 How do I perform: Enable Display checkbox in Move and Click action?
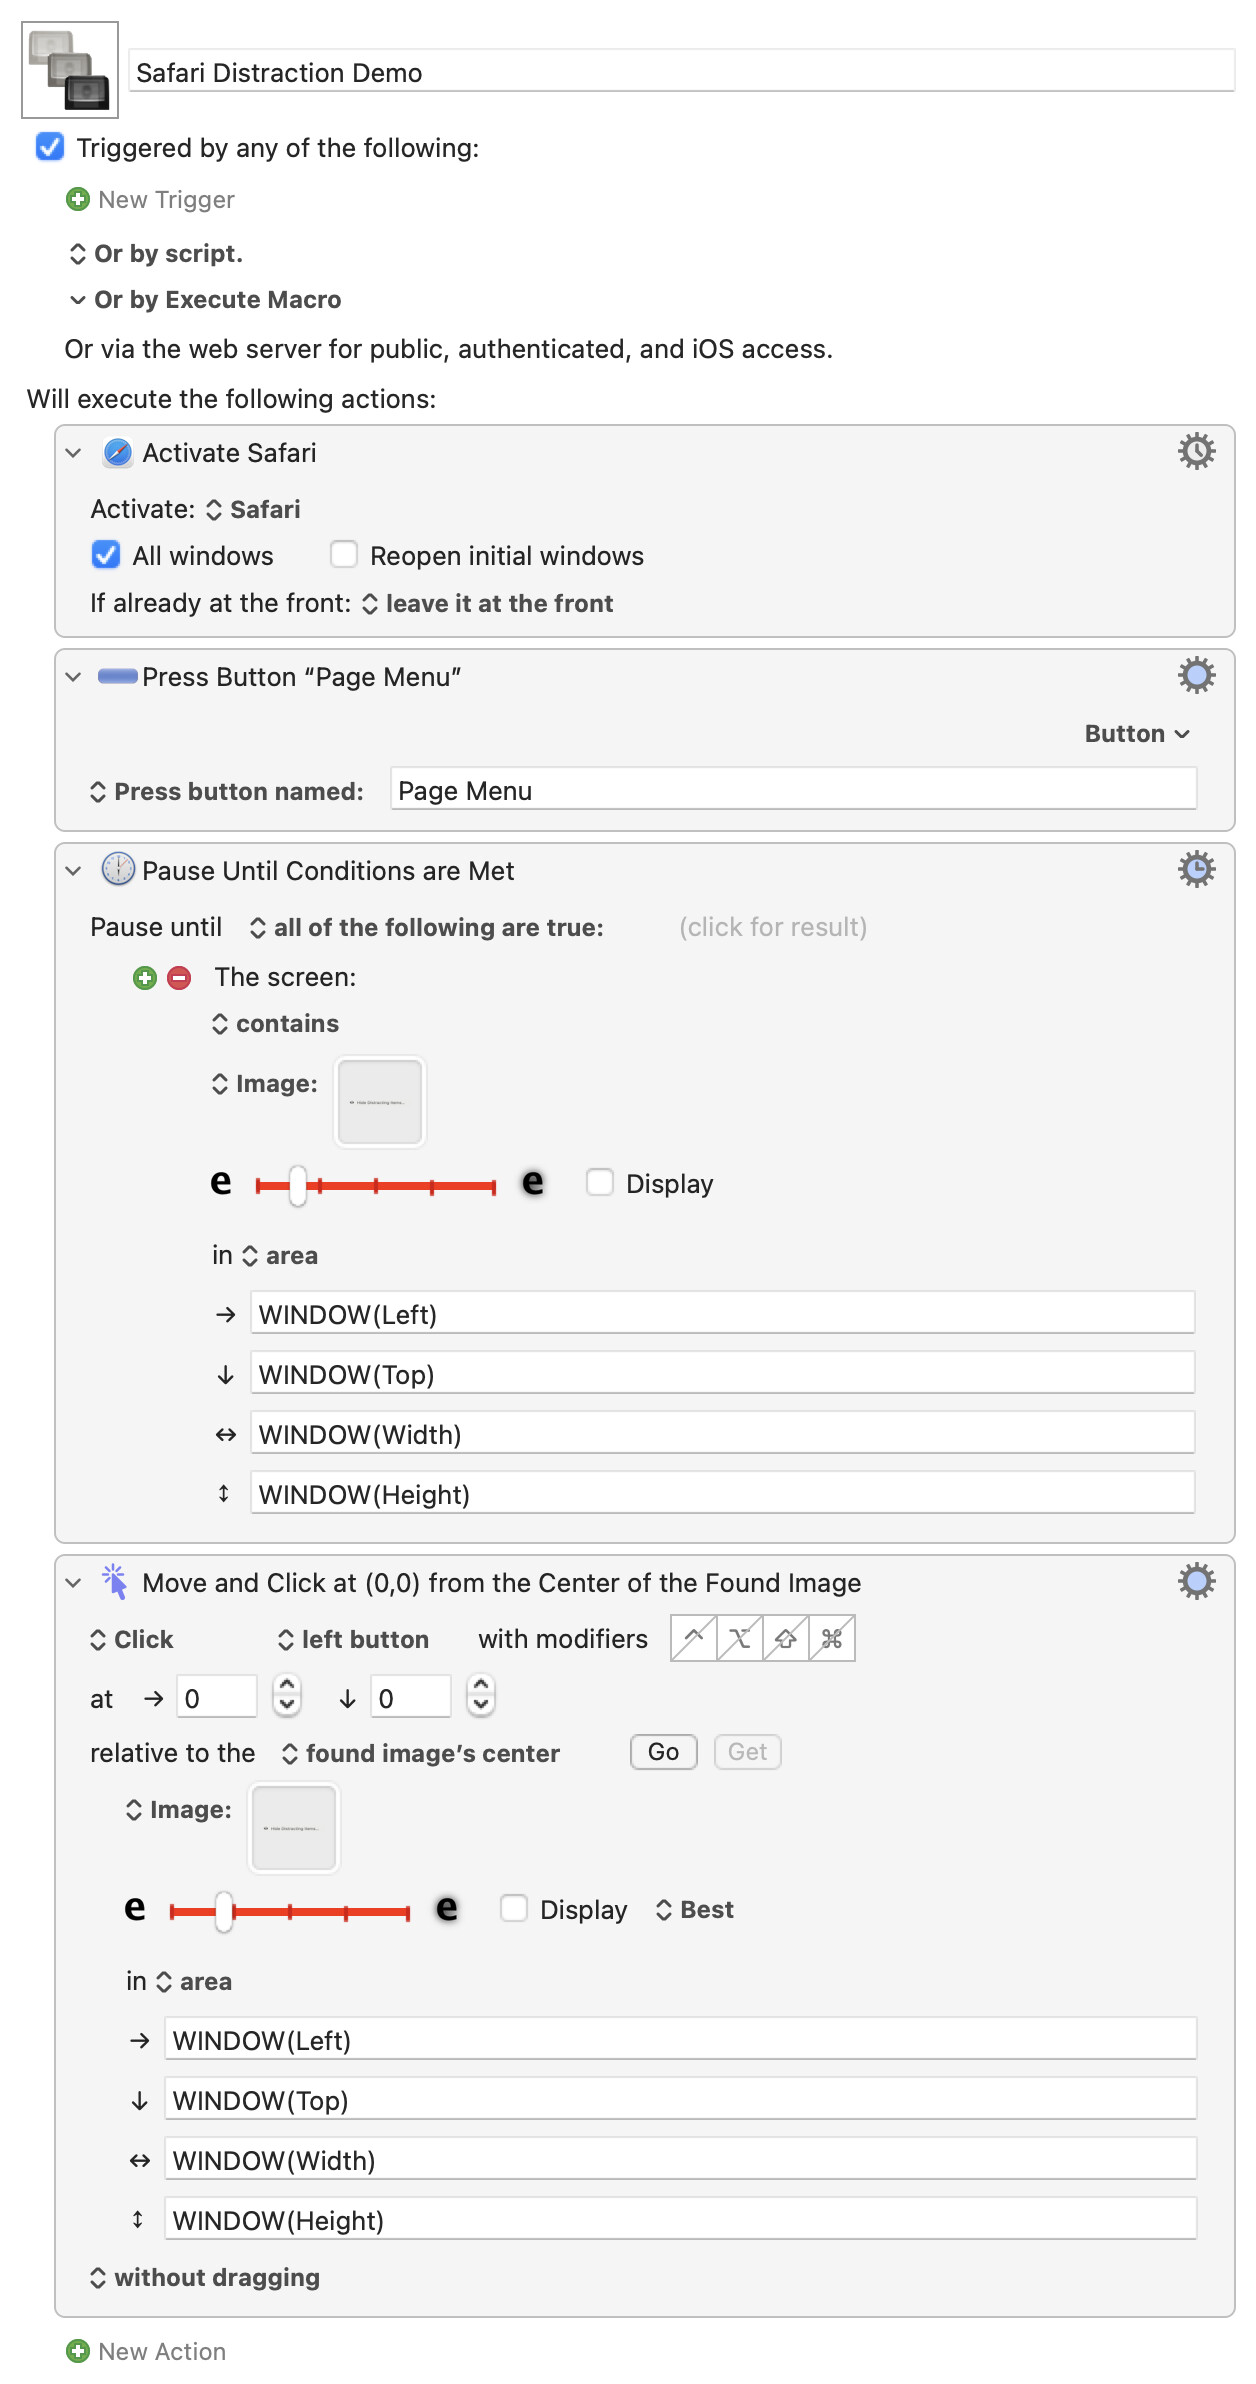tap(513, 1909)
